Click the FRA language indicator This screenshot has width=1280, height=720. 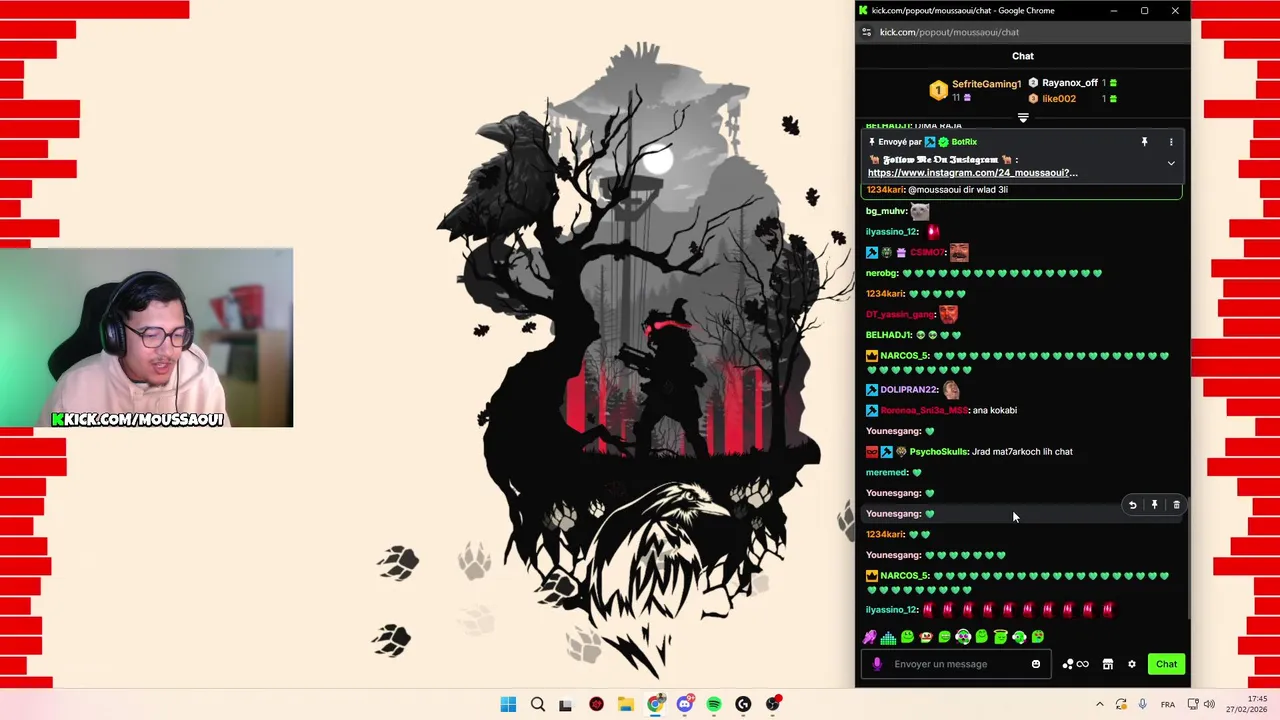click(x=1167, y=705)
